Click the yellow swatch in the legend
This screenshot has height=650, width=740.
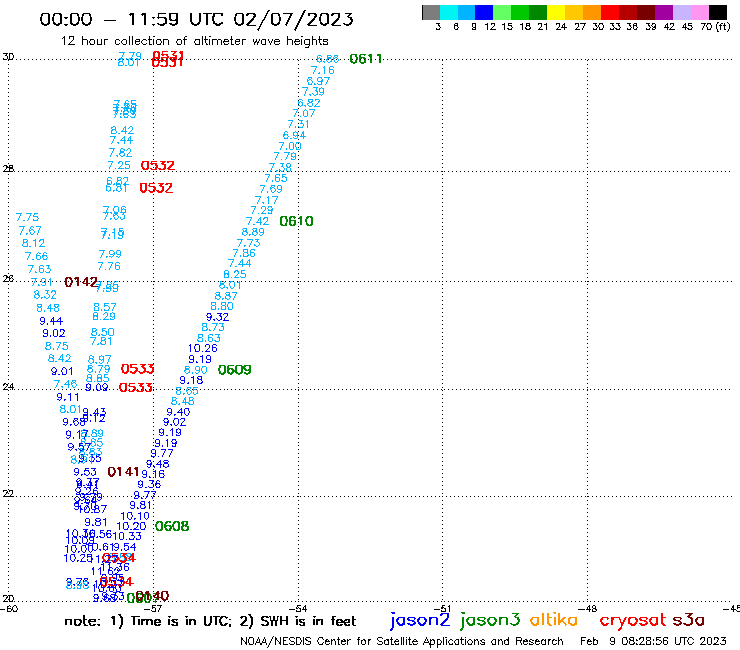tap(556, 12)
